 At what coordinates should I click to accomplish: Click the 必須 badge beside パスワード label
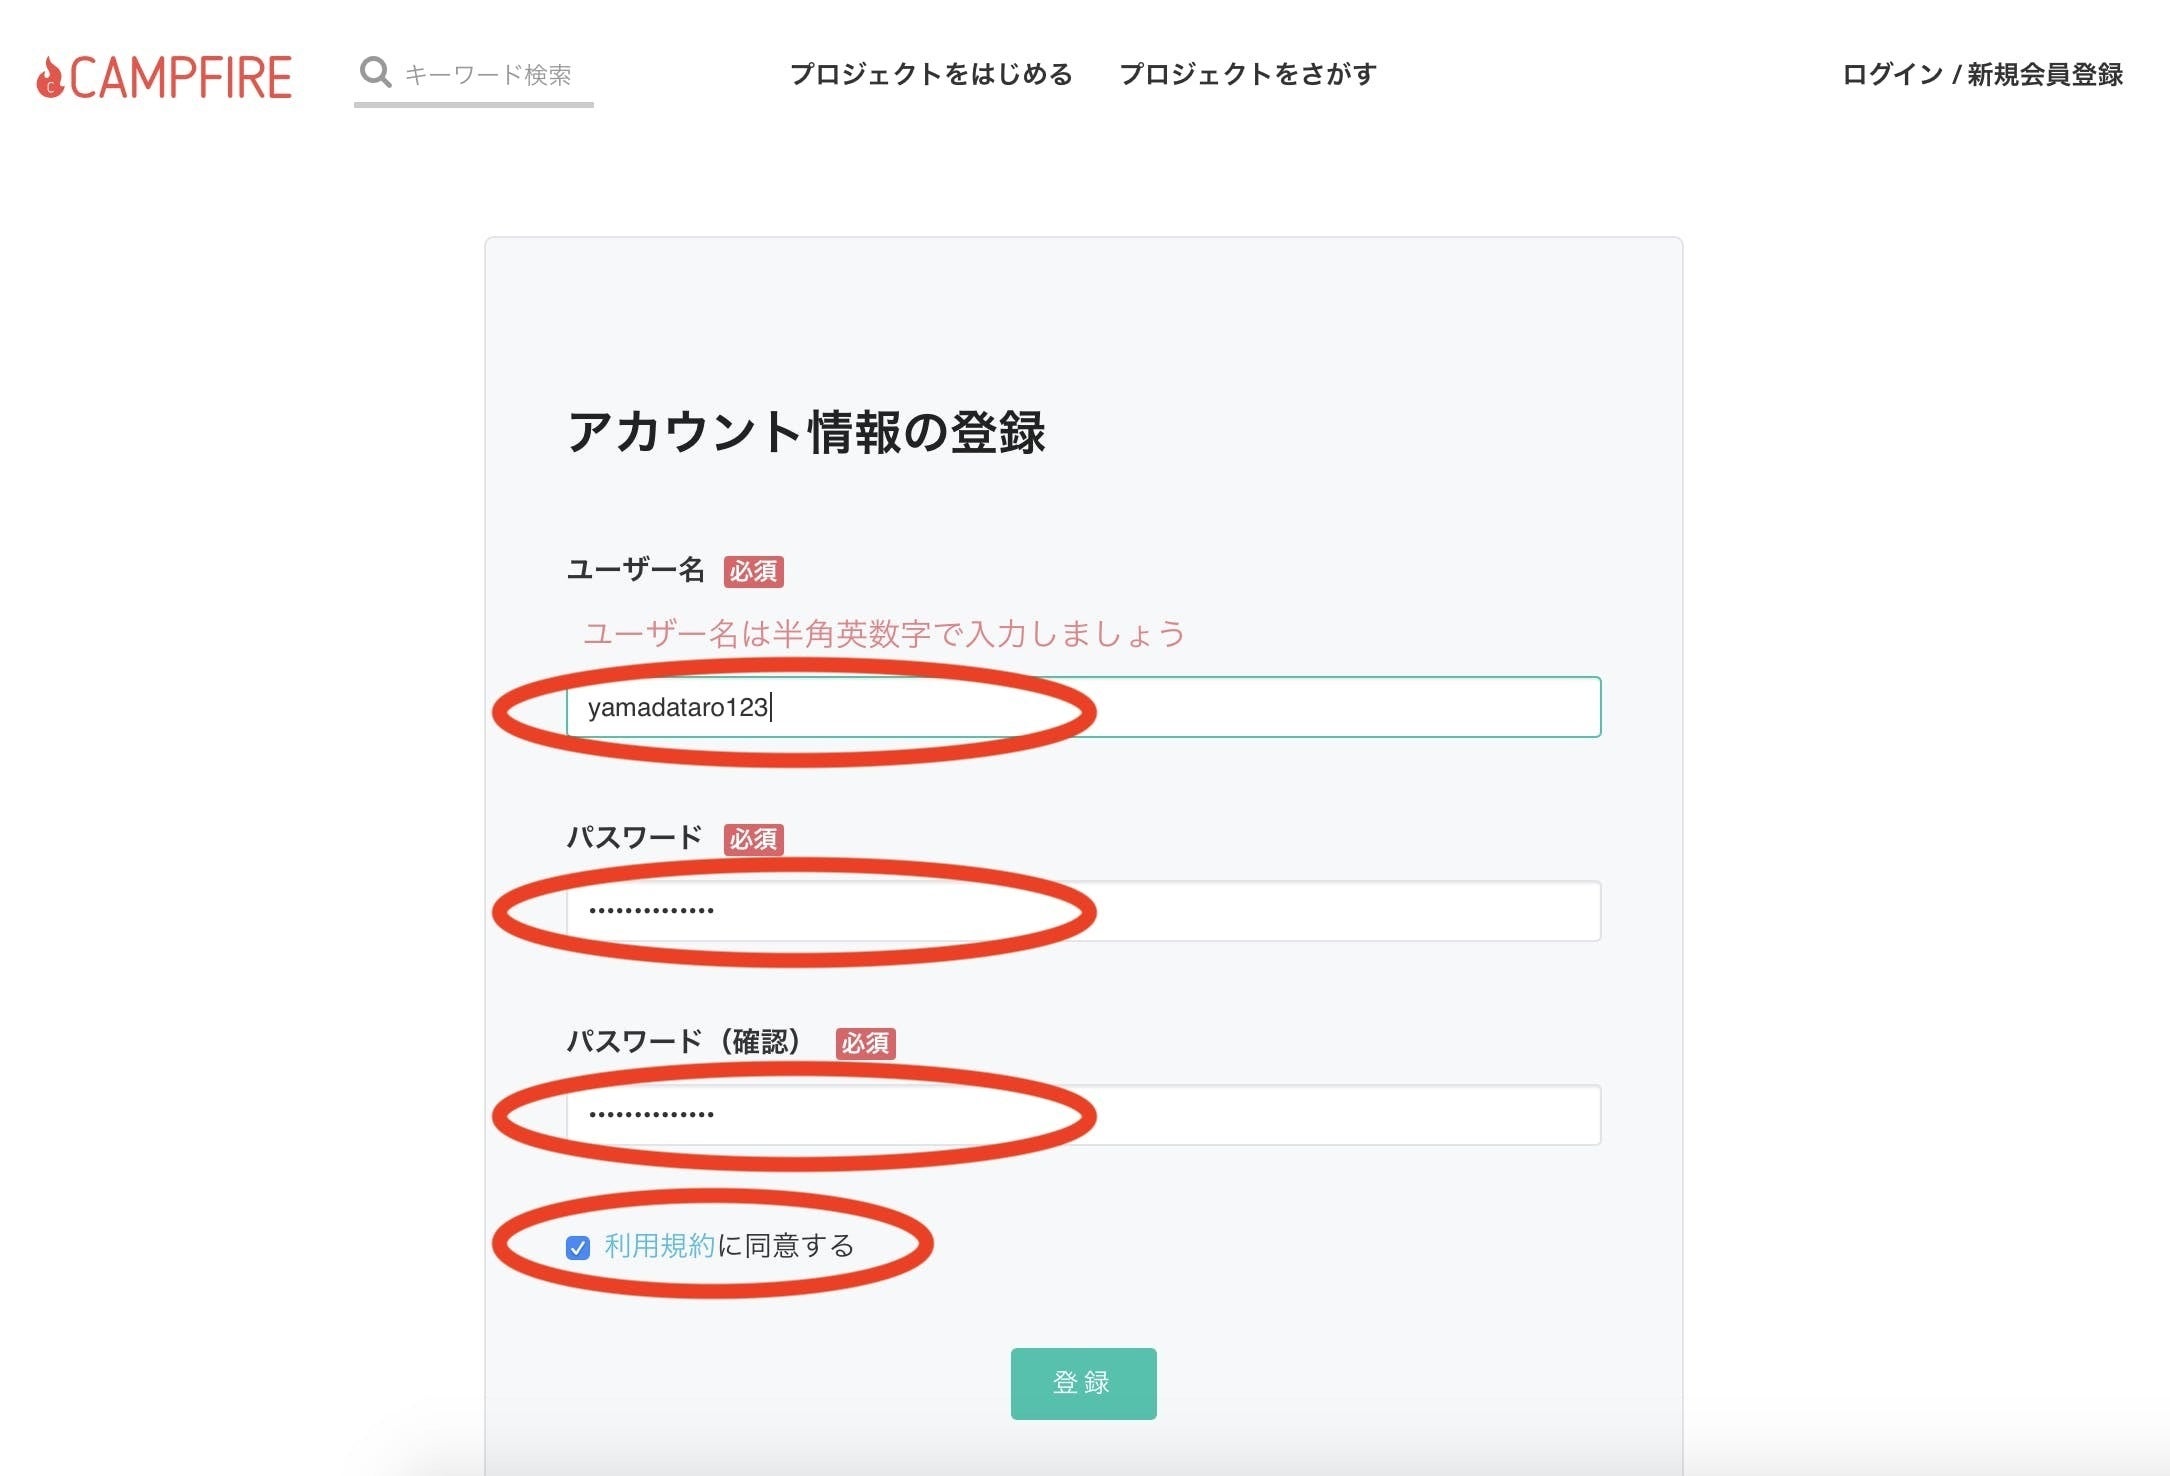(x=753, y=839)
